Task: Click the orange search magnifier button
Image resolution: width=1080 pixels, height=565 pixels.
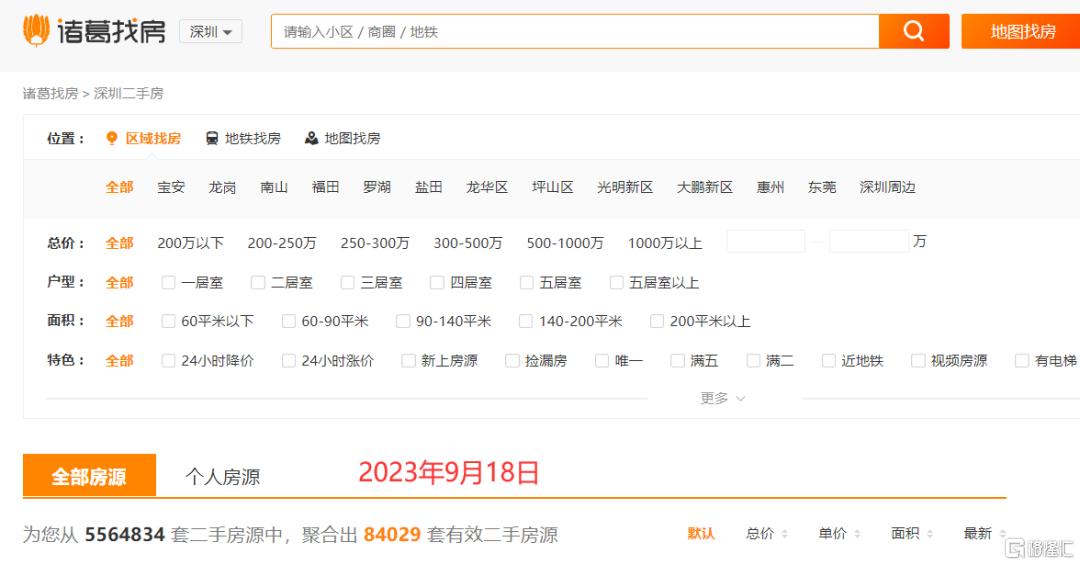Action: [x=914, y=31]
